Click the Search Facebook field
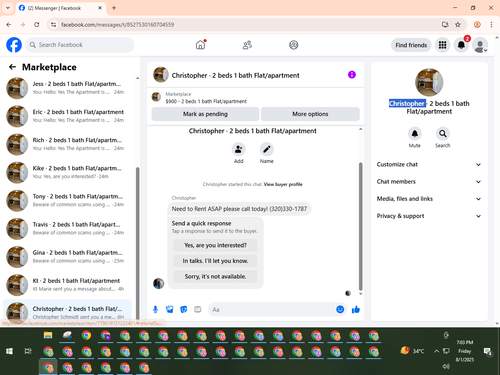 pos(80,45)
